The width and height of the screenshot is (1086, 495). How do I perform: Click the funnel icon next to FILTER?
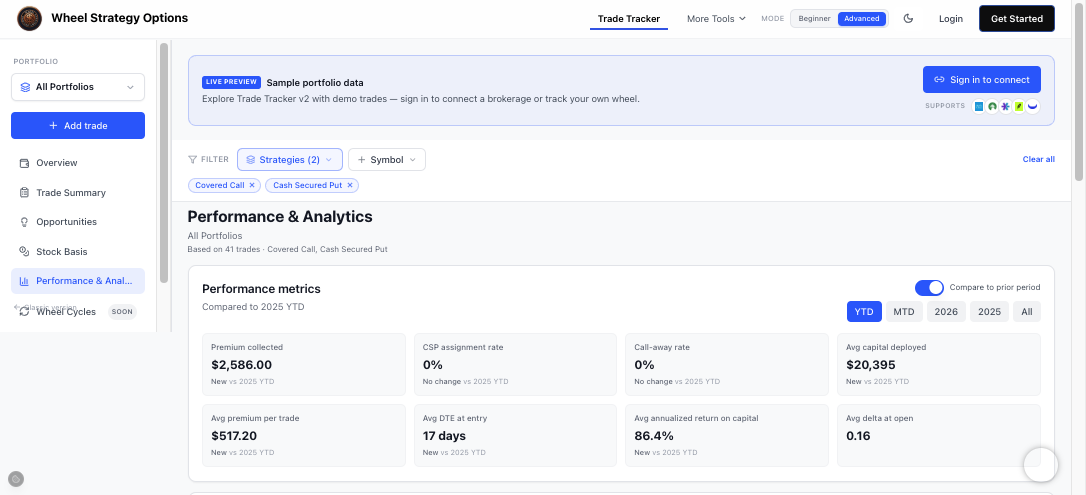pyautogui.click(x=193, y=160)
